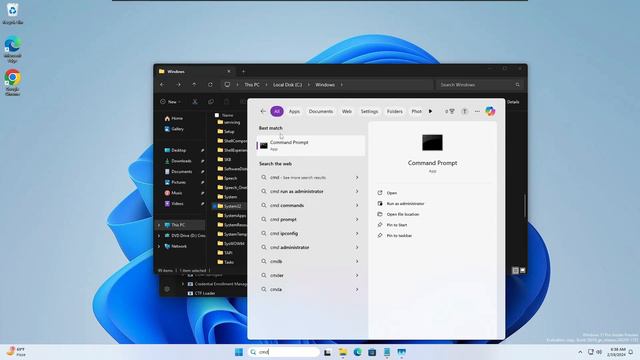This screenshot has width=640, height=360.
Task: Click the taskbar search box containing cmd
Action: (284, 352)
